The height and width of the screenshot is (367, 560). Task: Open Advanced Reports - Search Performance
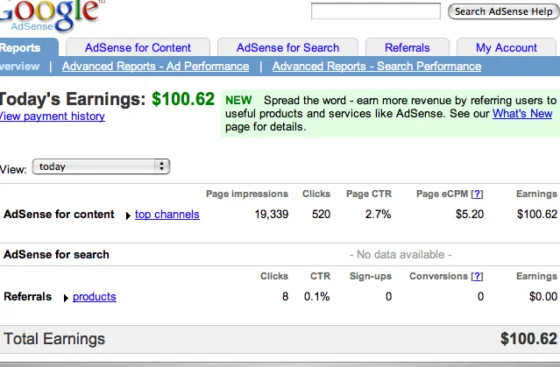click(x=377, y=66)
